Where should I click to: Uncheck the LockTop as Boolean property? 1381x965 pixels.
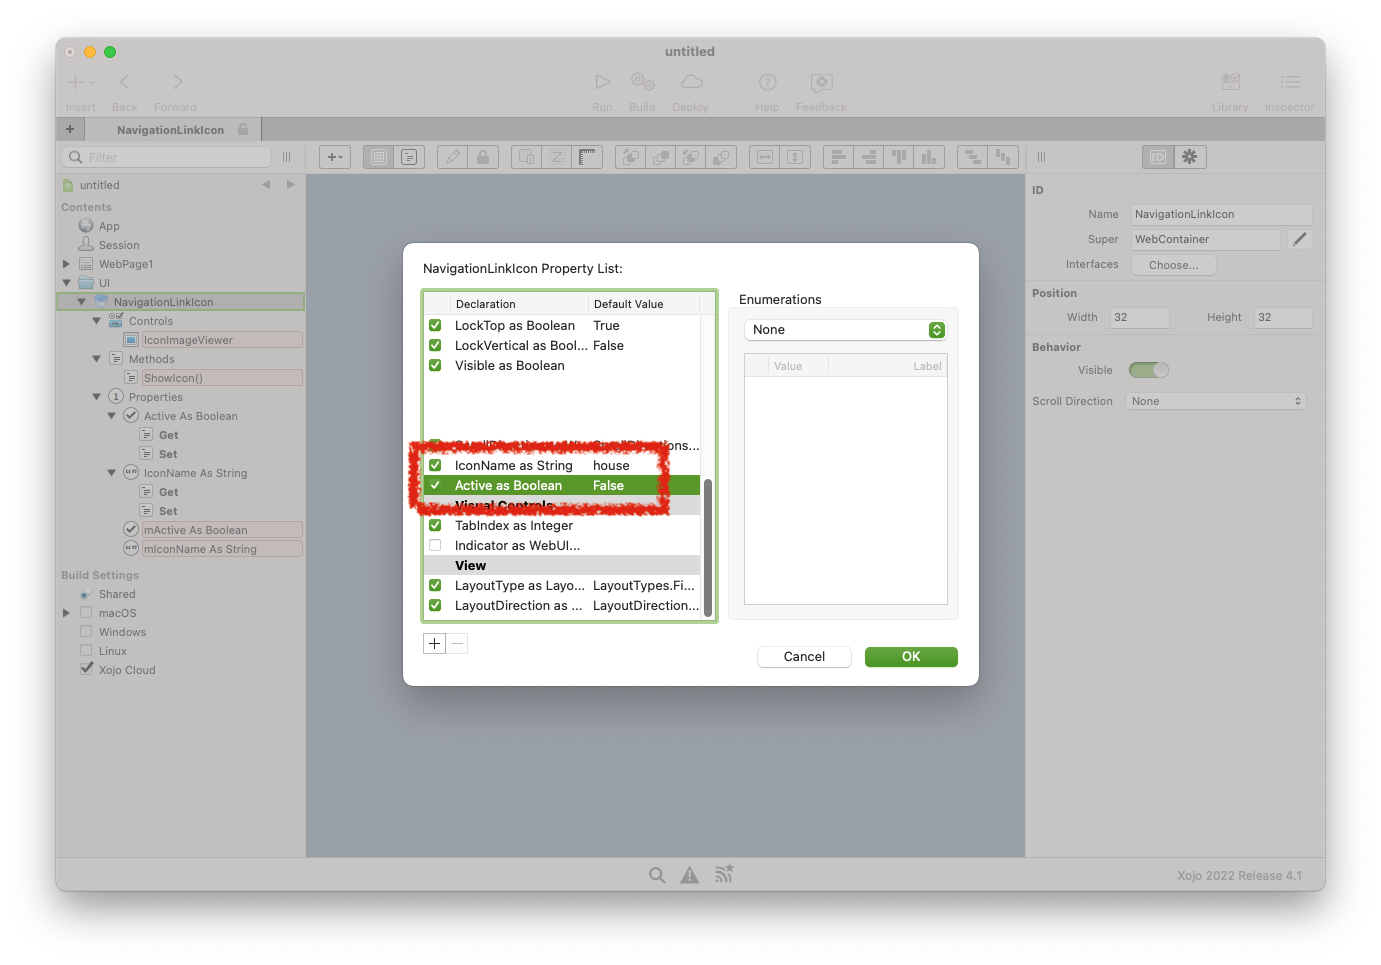(435, 325)
